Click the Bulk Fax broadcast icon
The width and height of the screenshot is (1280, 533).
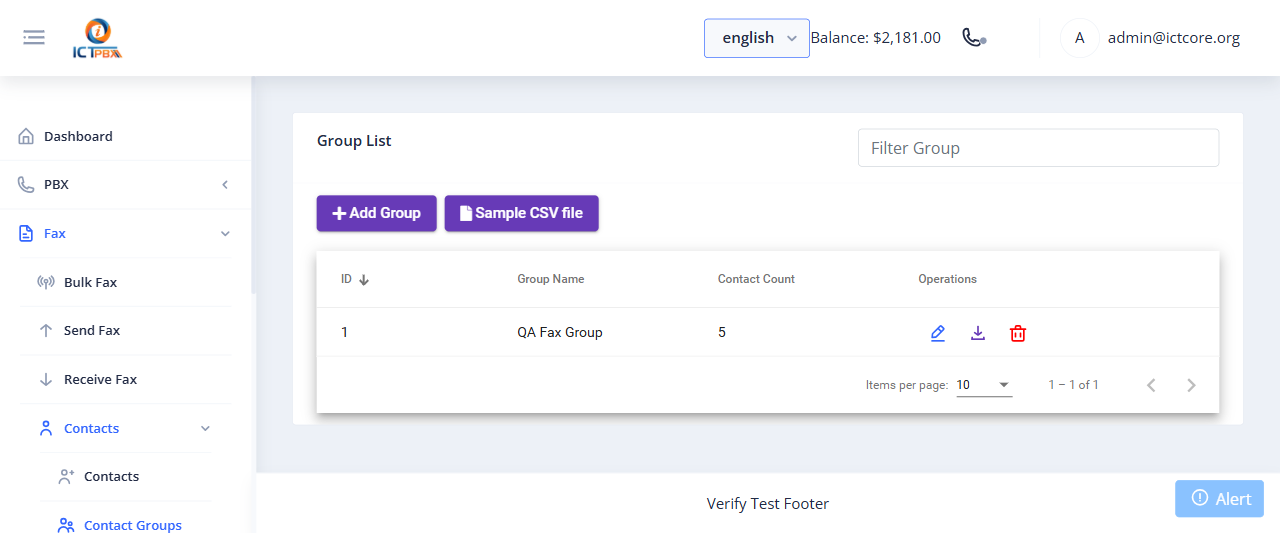[x=46, y=282]
